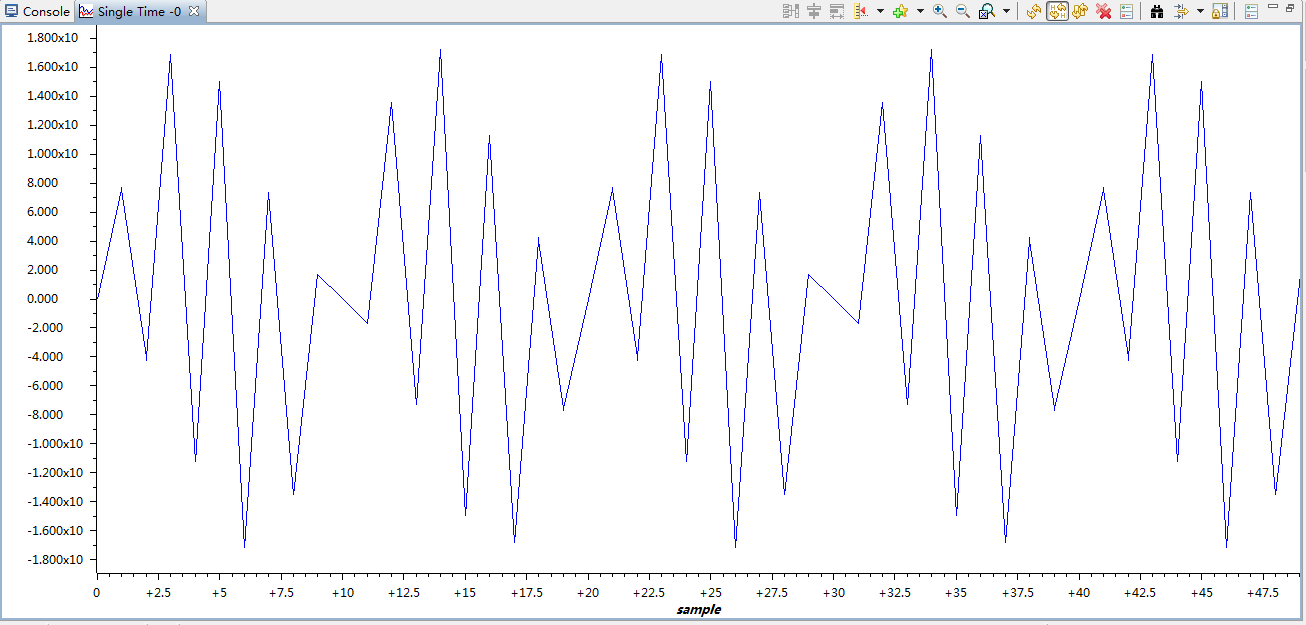This screenshot has height=625, width=1306.
Task: Maximize the graph view panel
Action: tap(1290, 7)
